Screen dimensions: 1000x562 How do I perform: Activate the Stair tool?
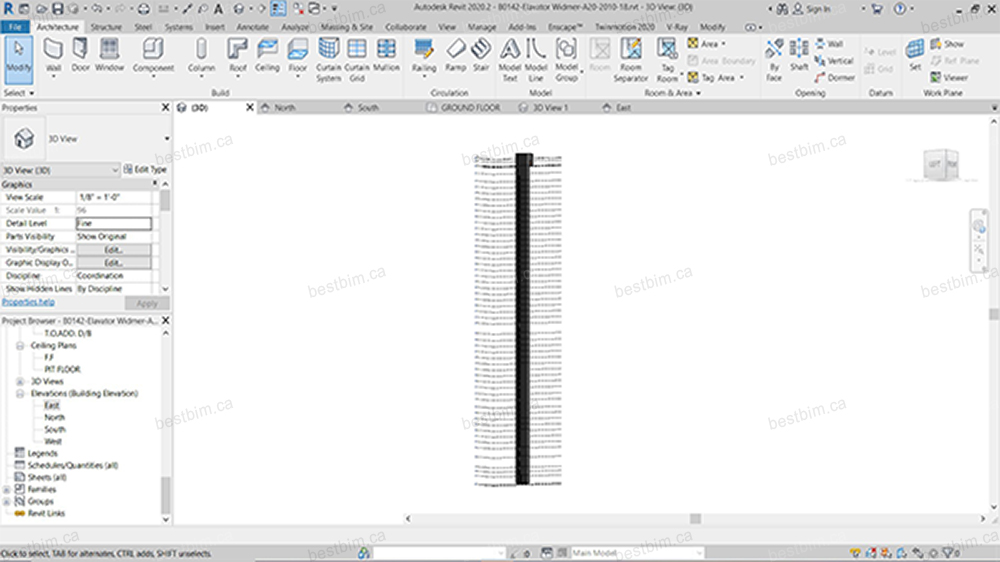coord(481,53)
